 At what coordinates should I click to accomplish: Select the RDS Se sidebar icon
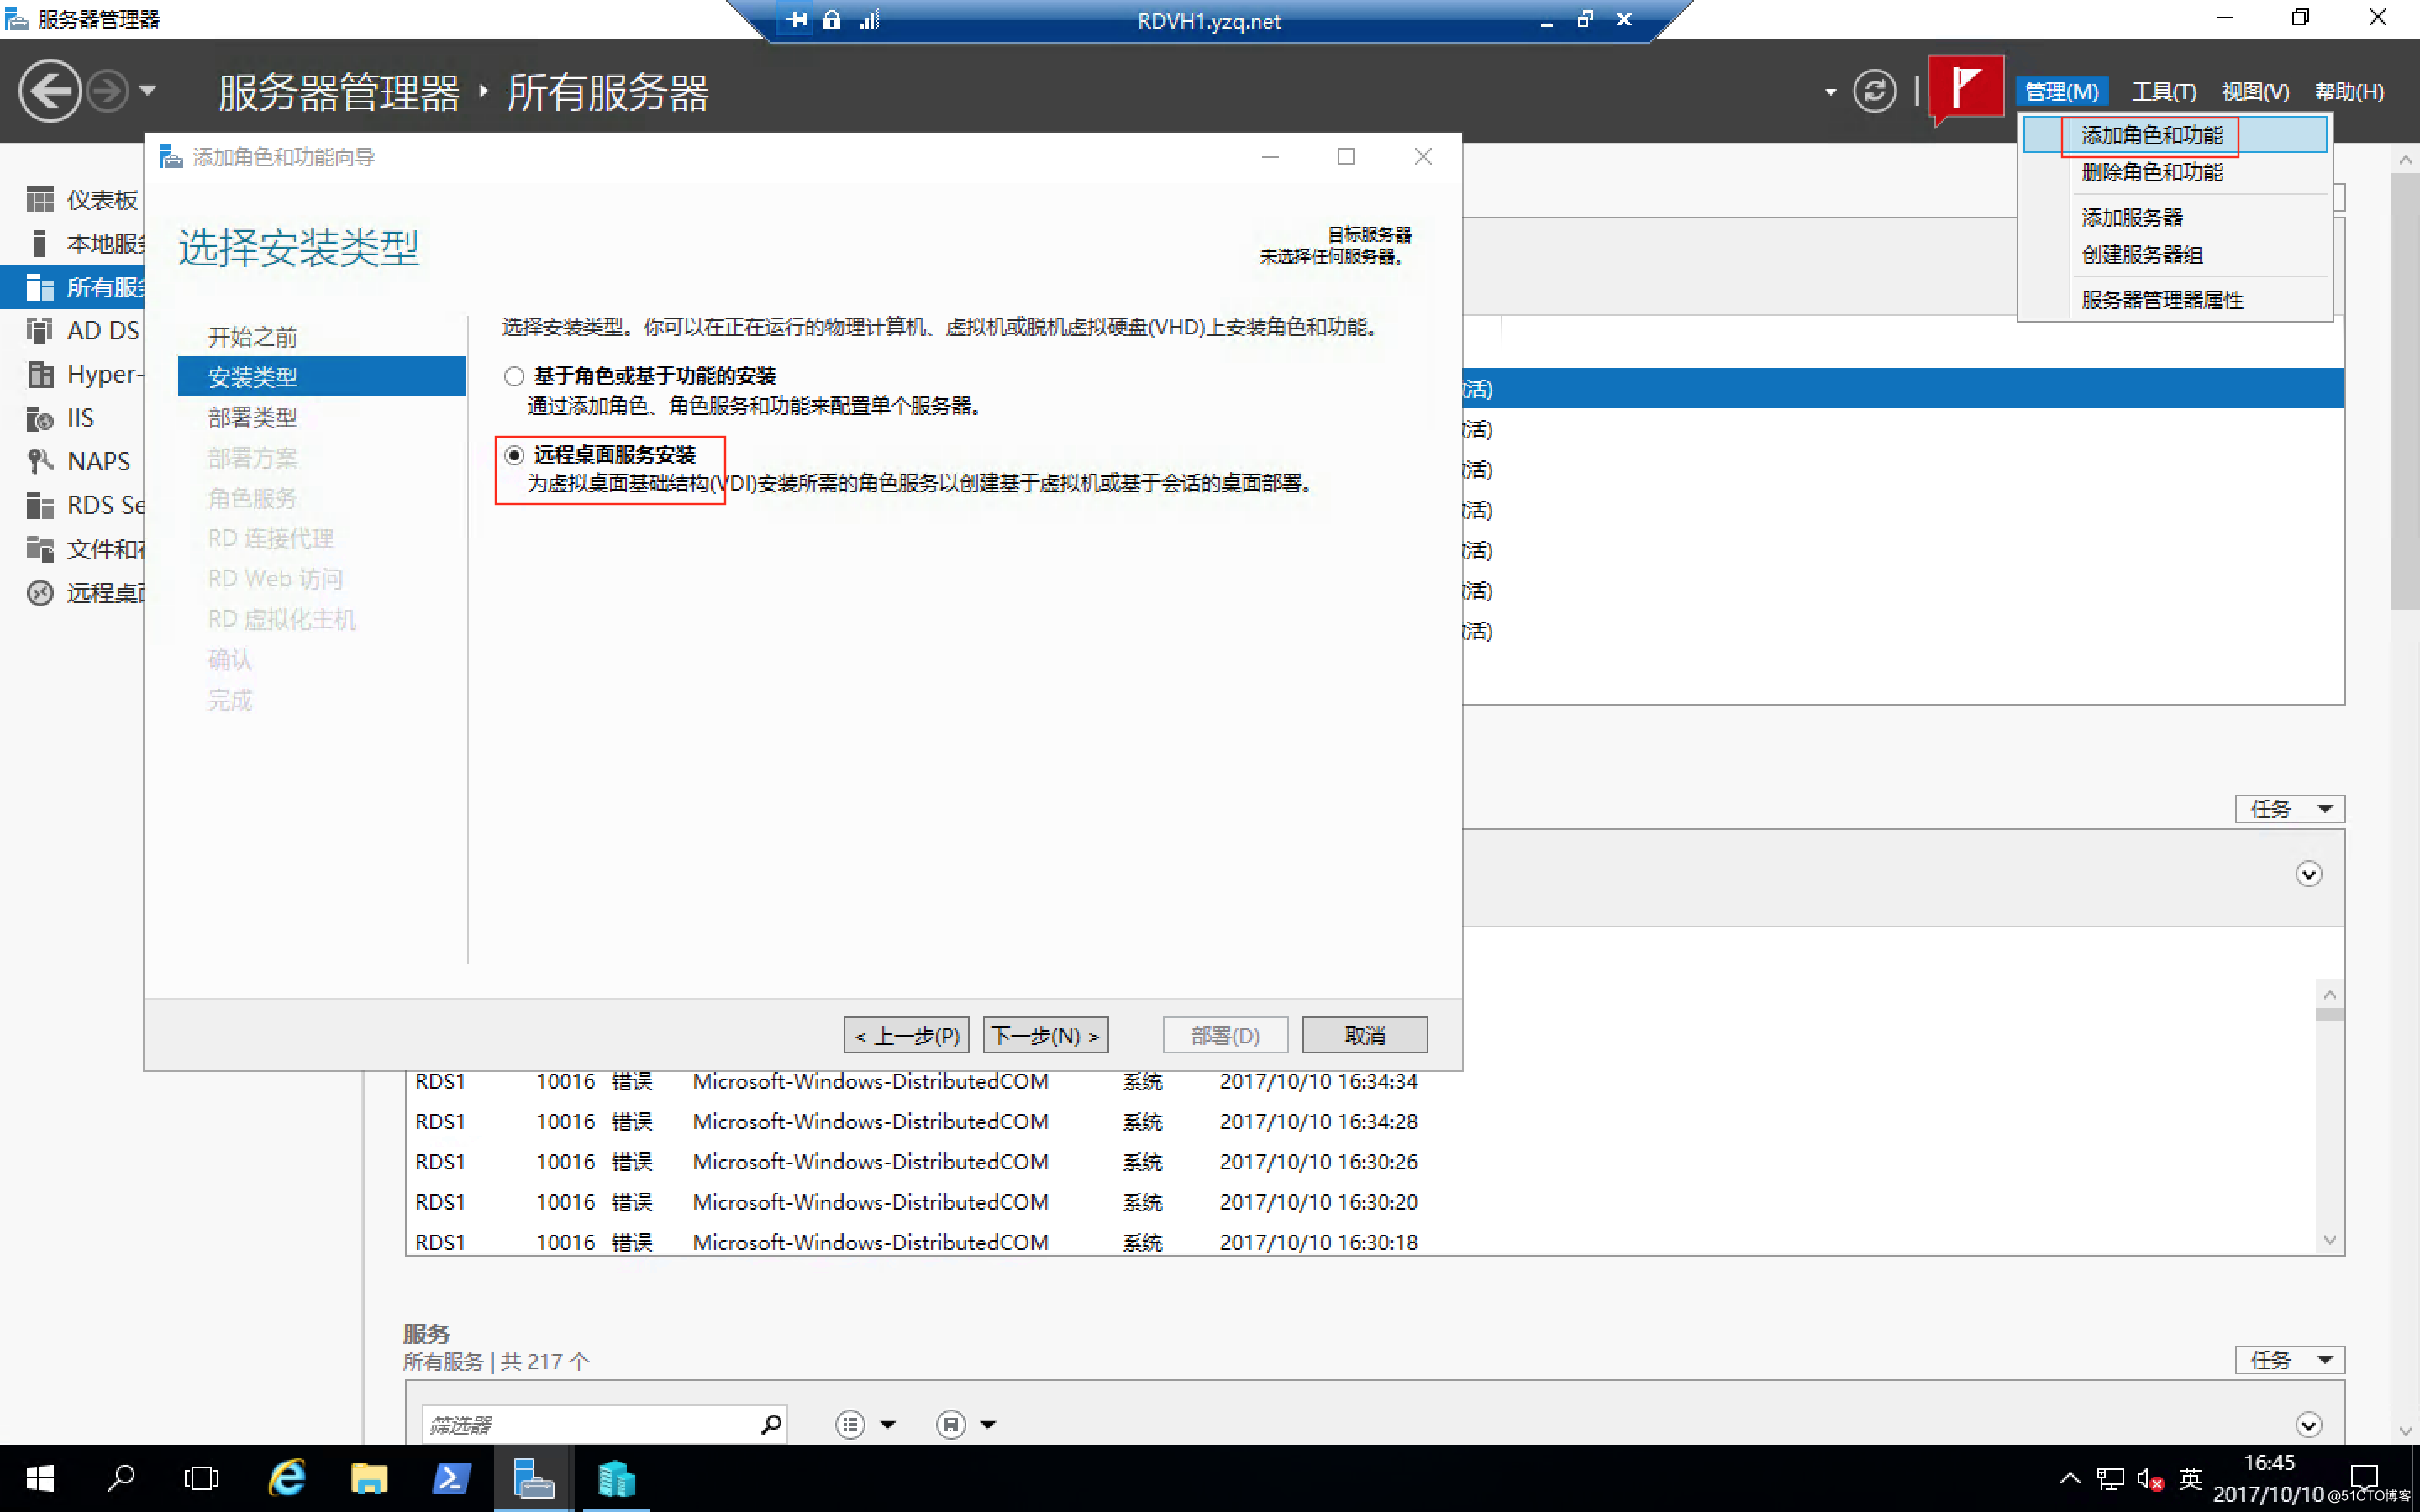click(40, 505)
